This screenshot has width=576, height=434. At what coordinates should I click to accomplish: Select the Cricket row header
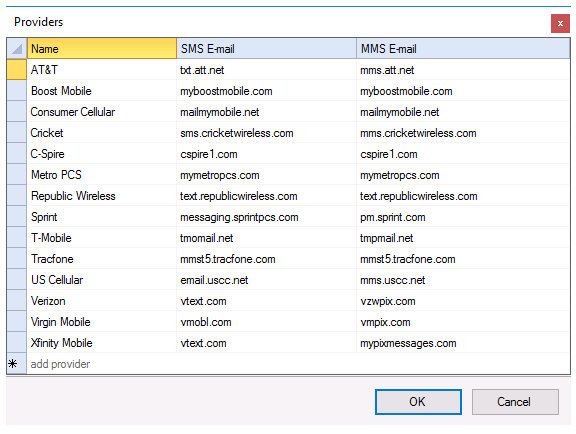point(17,133)
